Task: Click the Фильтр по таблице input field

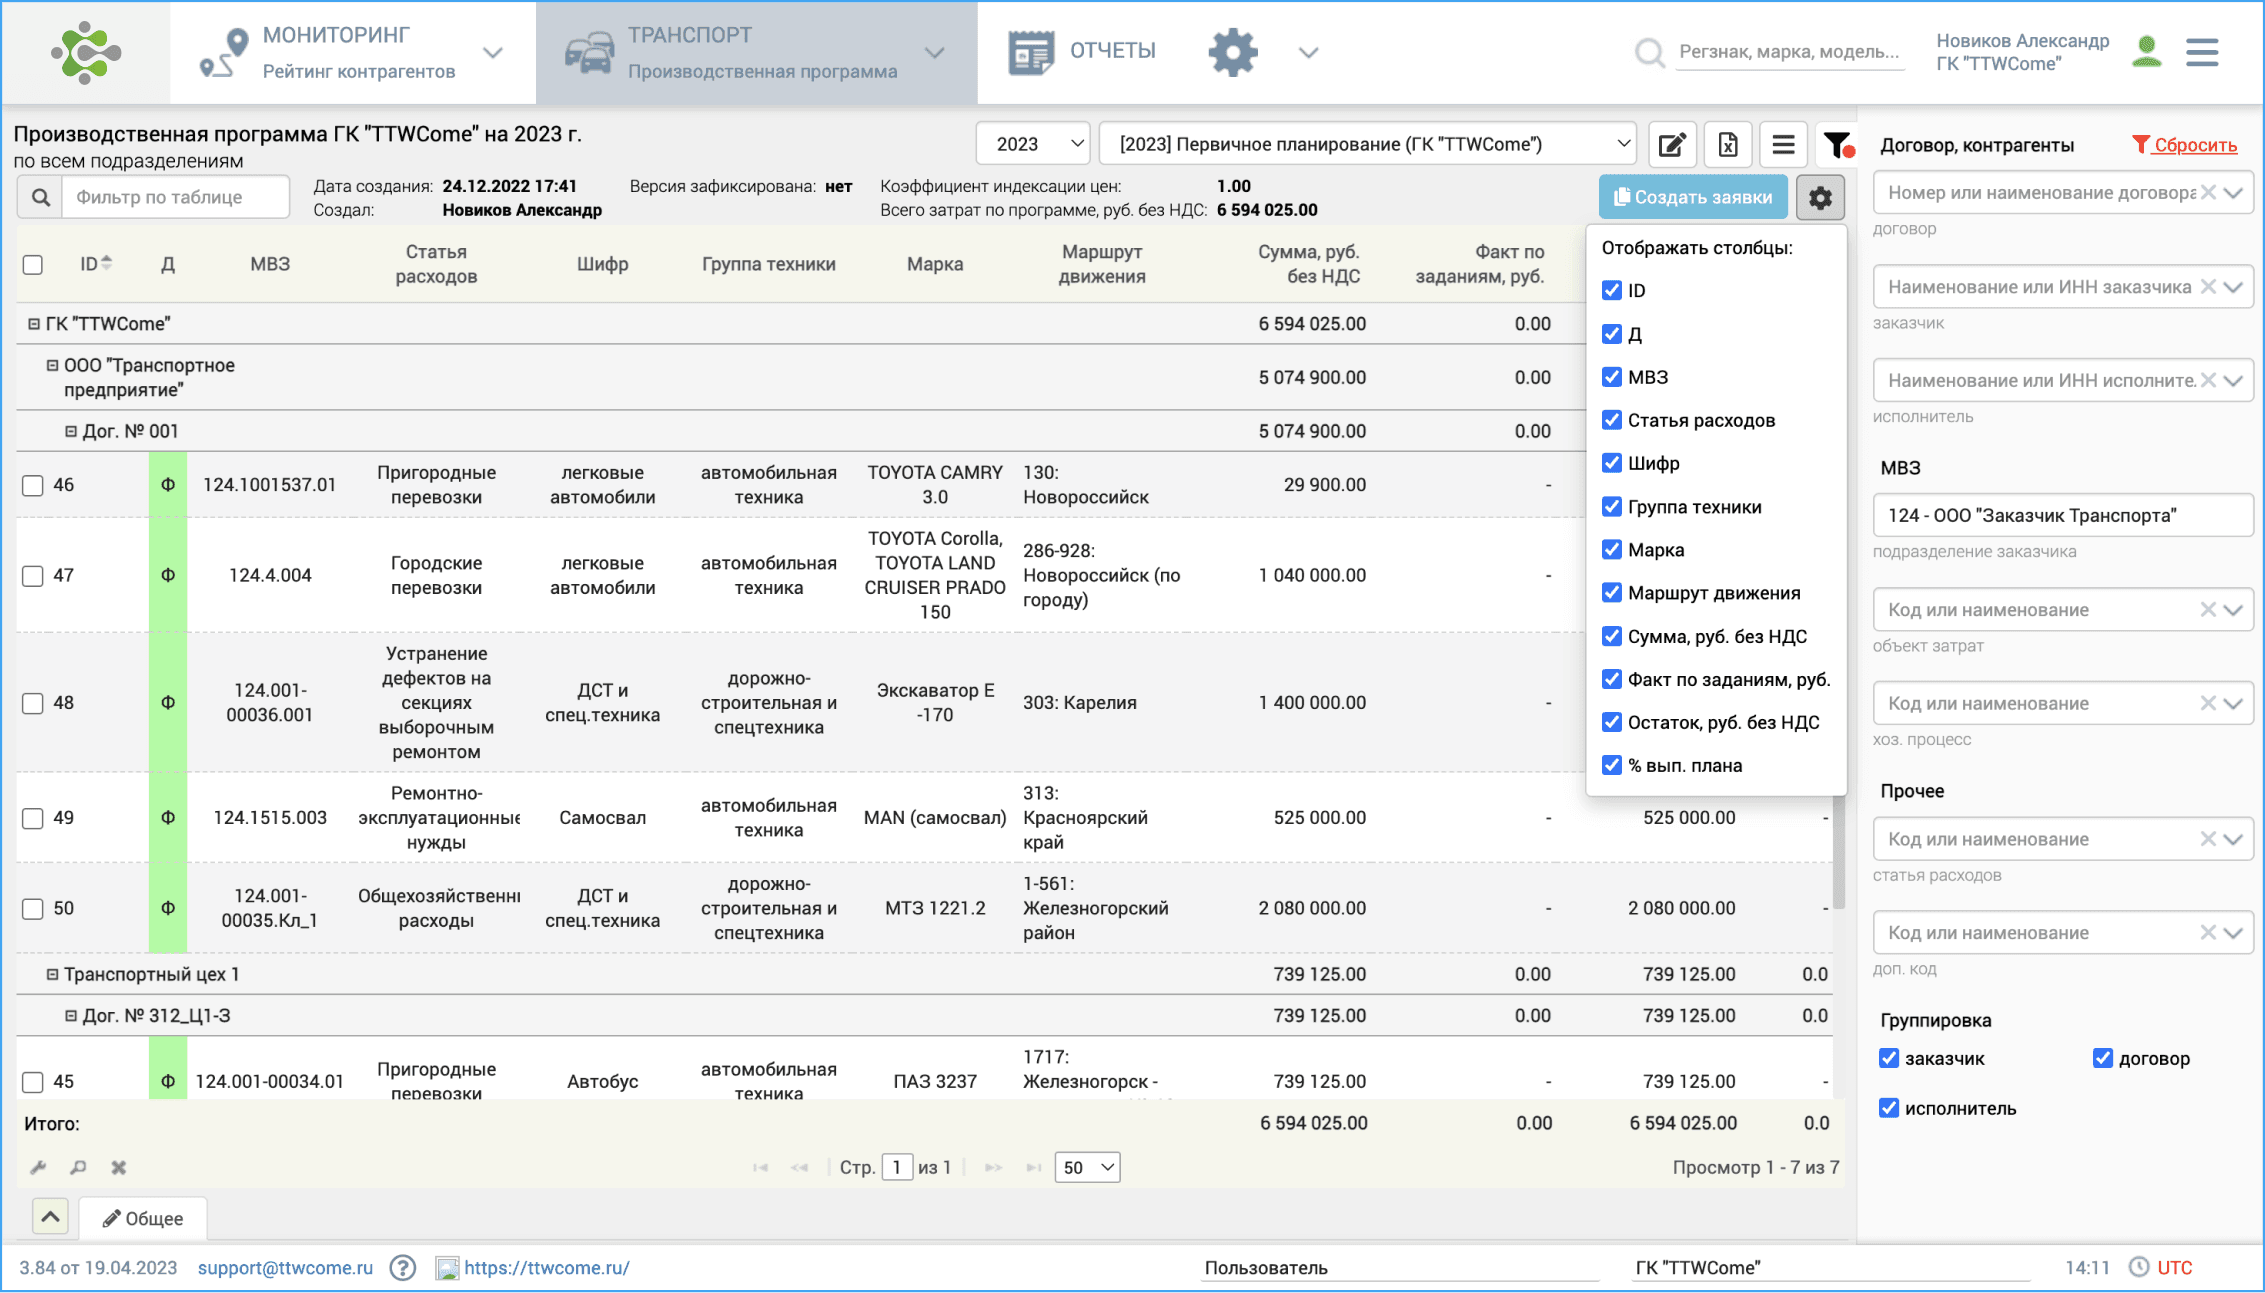Action: (175, 198)
